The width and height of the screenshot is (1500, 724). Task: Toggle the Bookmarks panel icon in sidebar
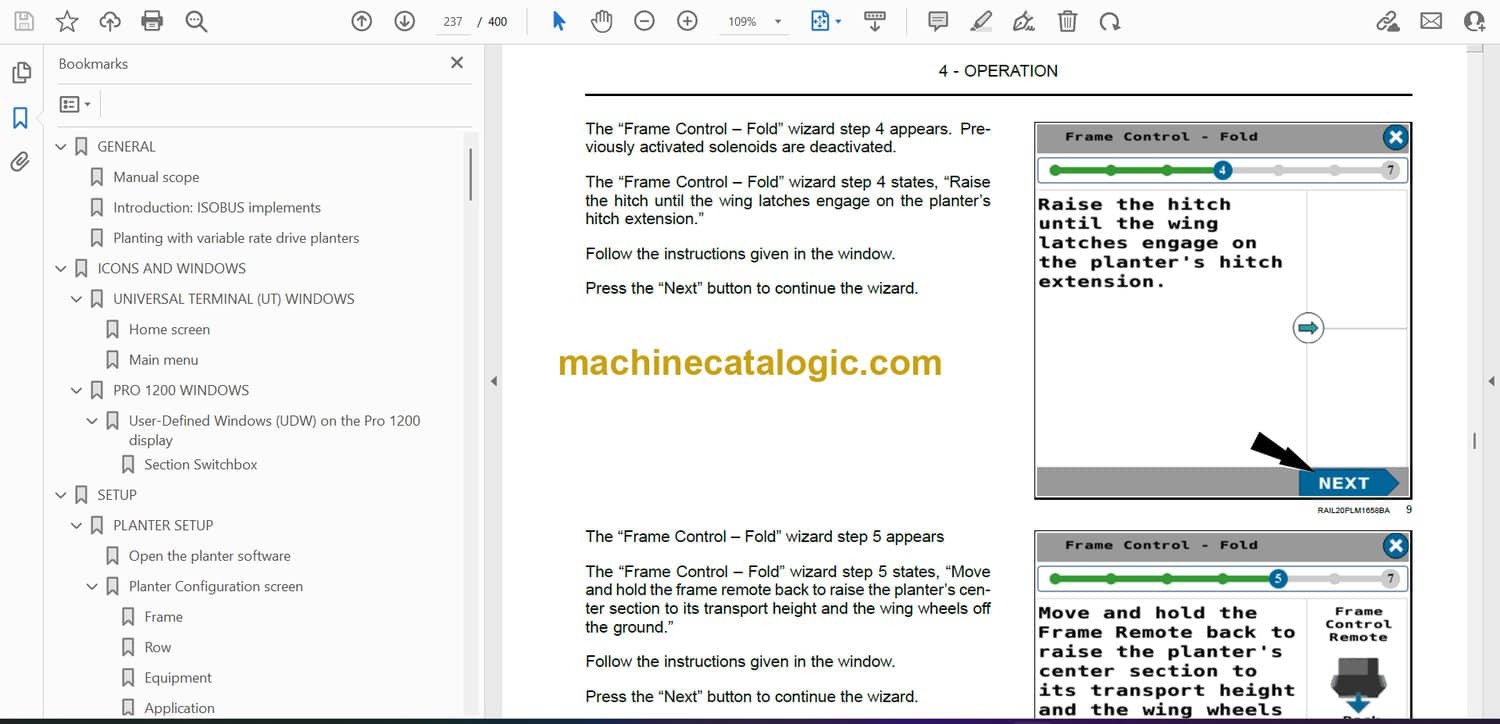click(x=20, y=118)
